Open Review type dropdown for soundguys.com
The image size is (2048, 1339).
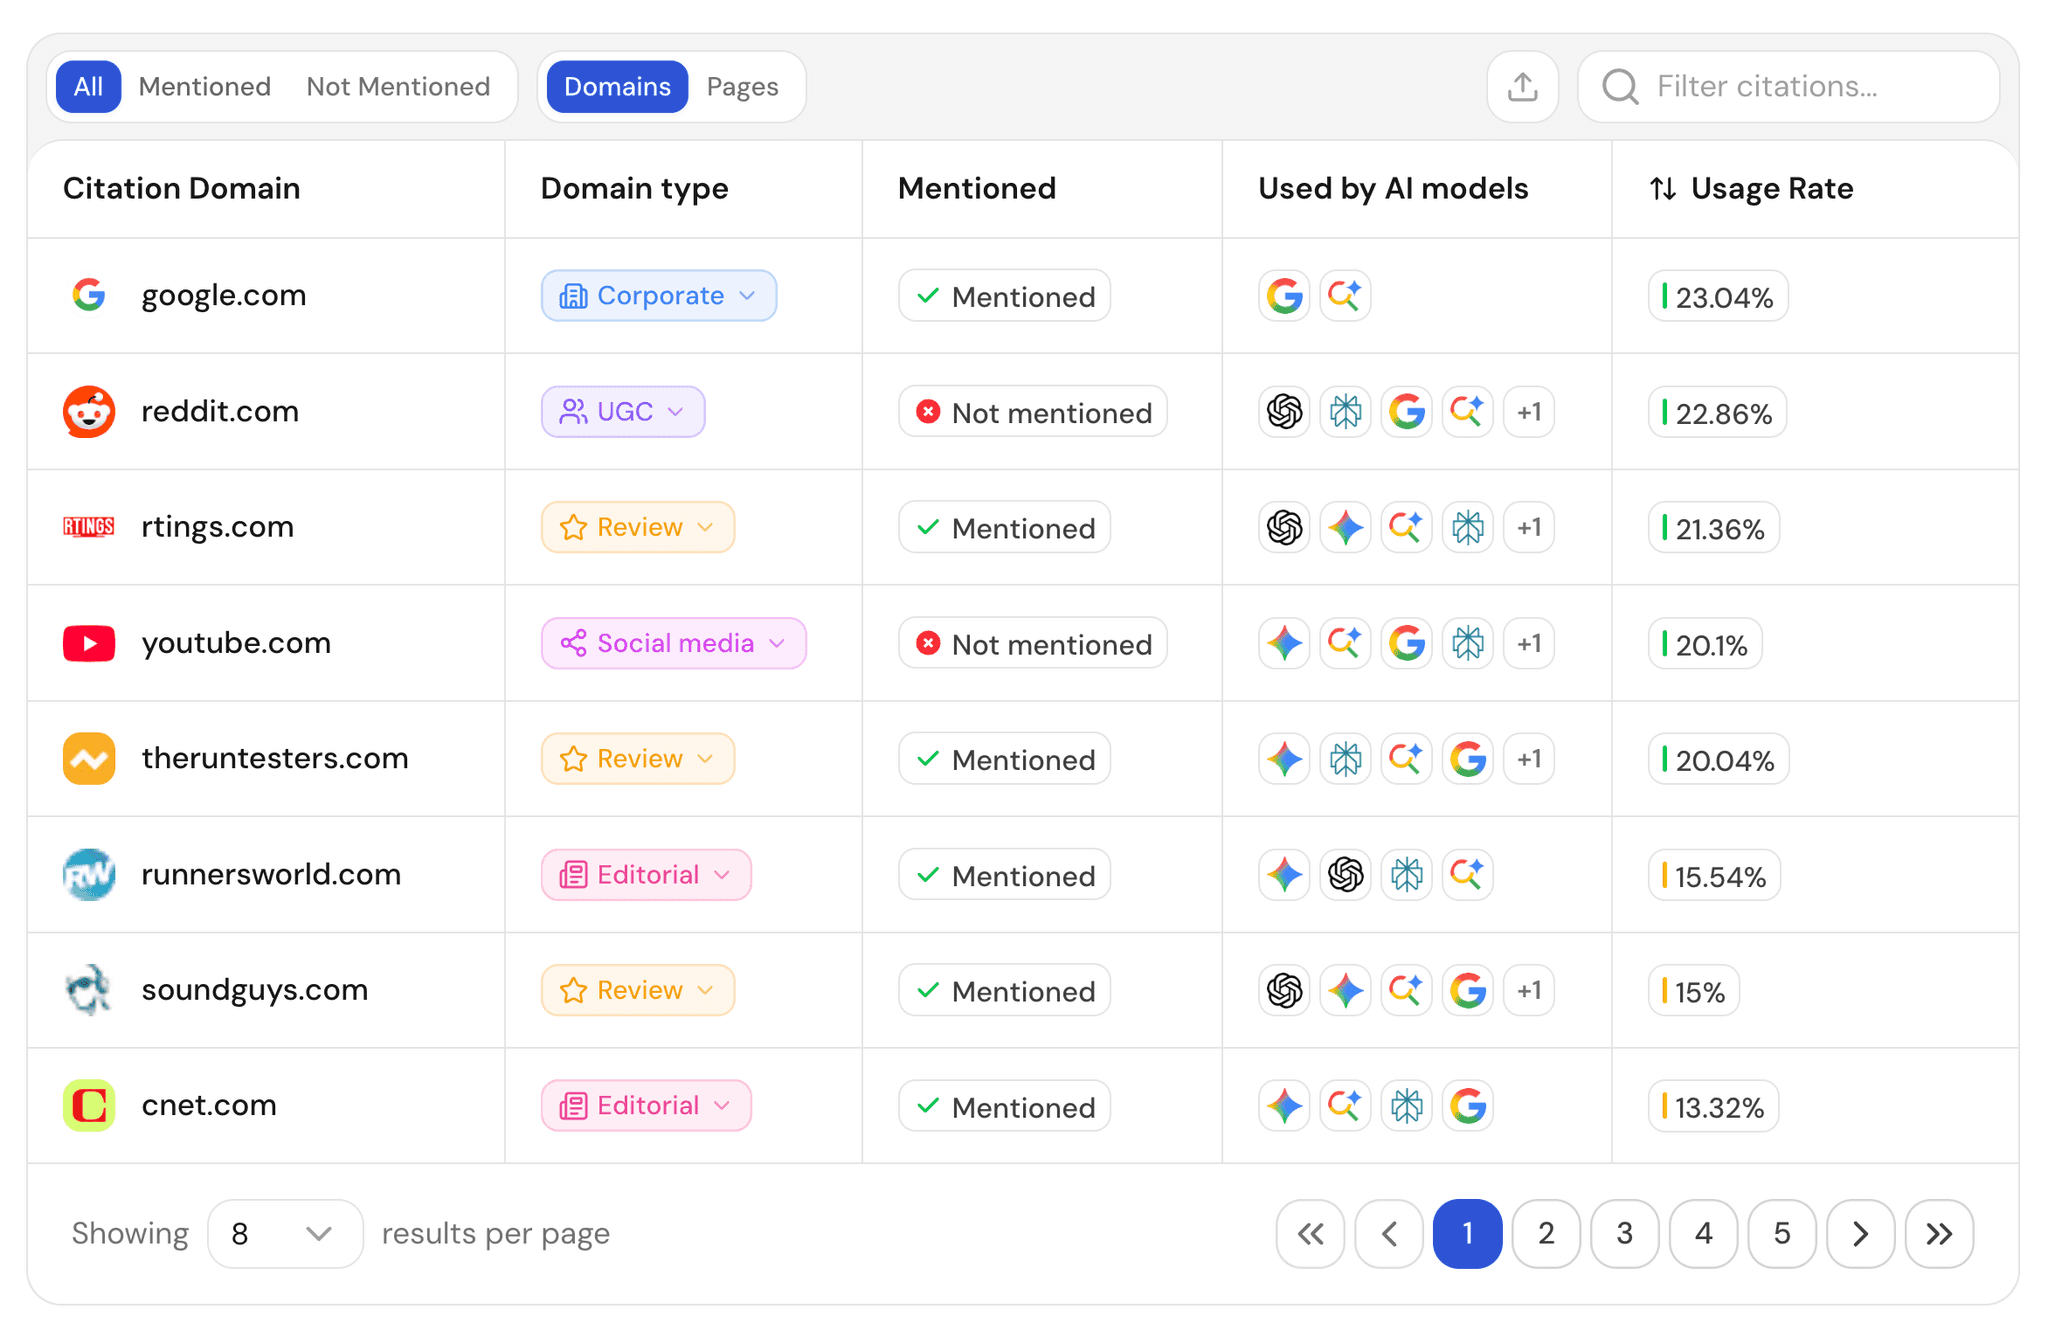[638, 991]
